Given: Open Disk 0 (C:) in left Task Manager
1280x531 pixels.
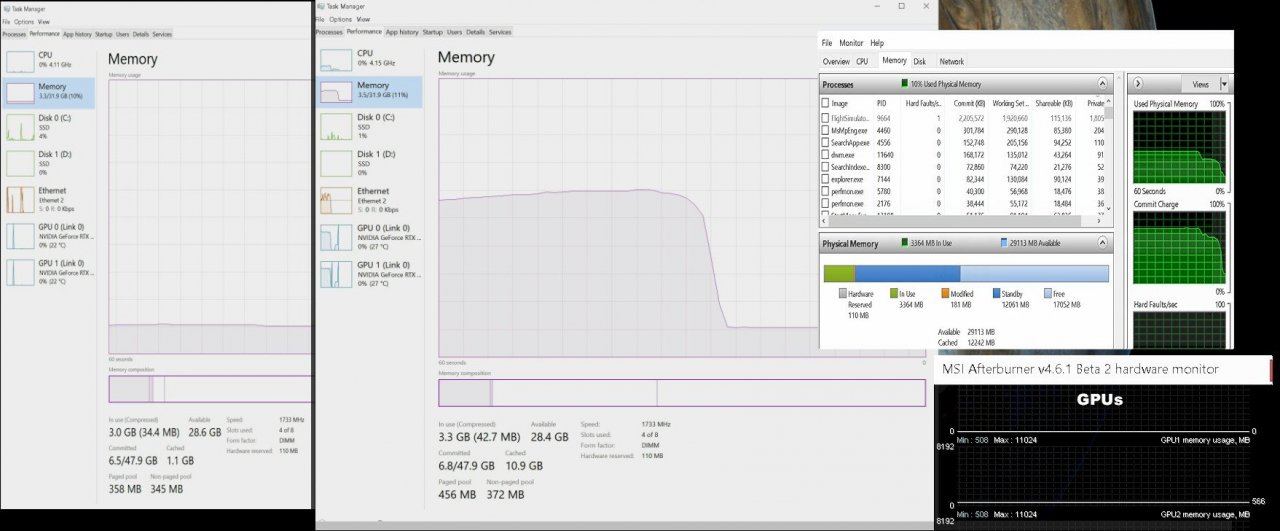Looking at the screenshot, I should pos(20,128).
